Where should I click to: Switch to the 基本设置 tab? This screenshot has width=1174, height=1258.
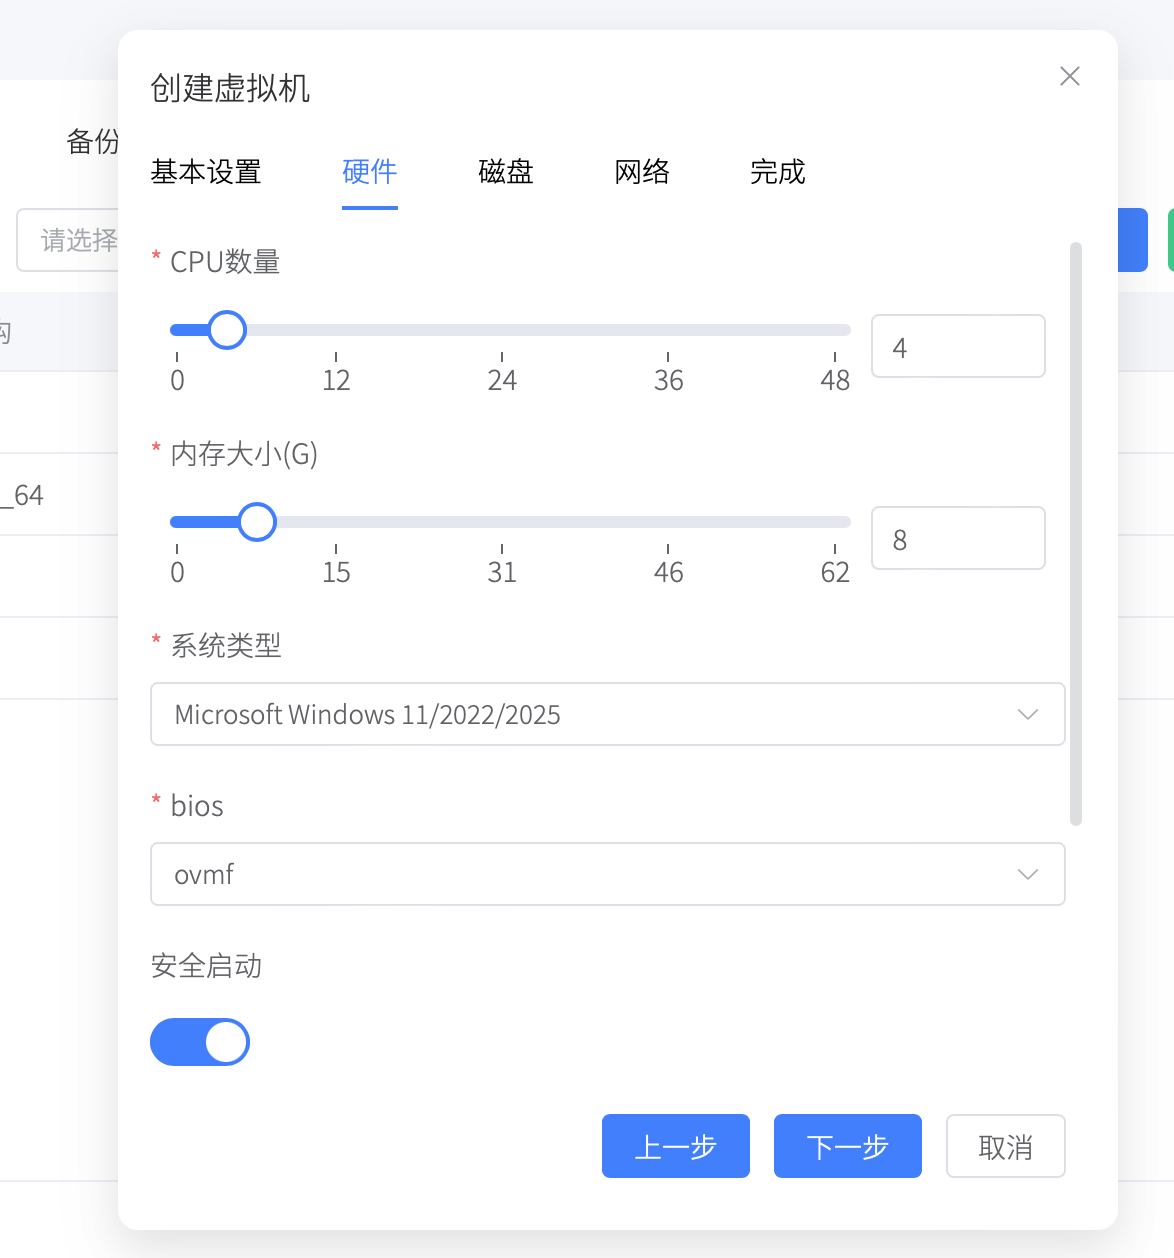pyautogui.click(x=205, y=172)
